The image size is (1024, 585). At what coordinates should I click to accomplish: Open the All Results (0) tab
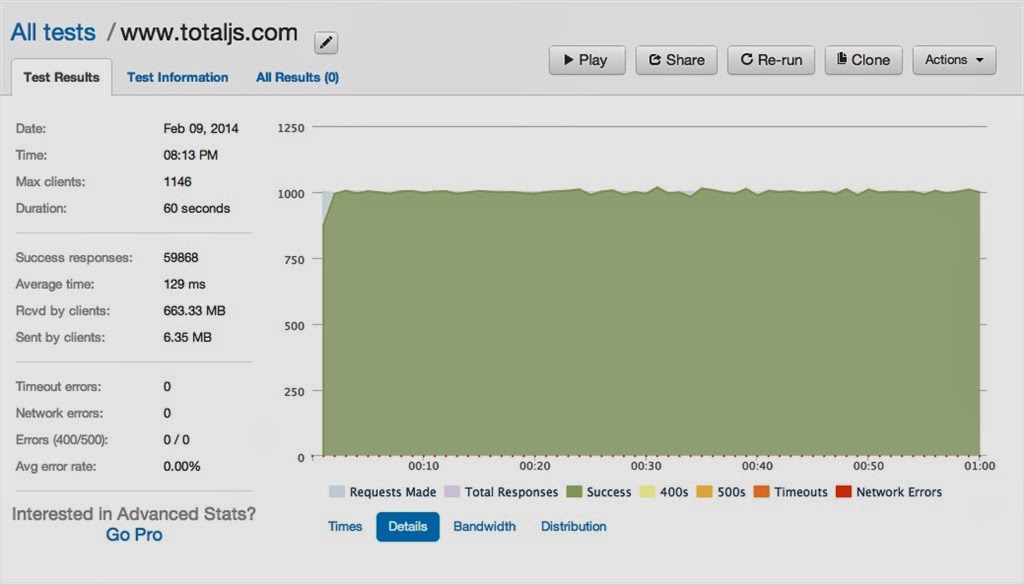pyautogui.click(x=297, y=77)
